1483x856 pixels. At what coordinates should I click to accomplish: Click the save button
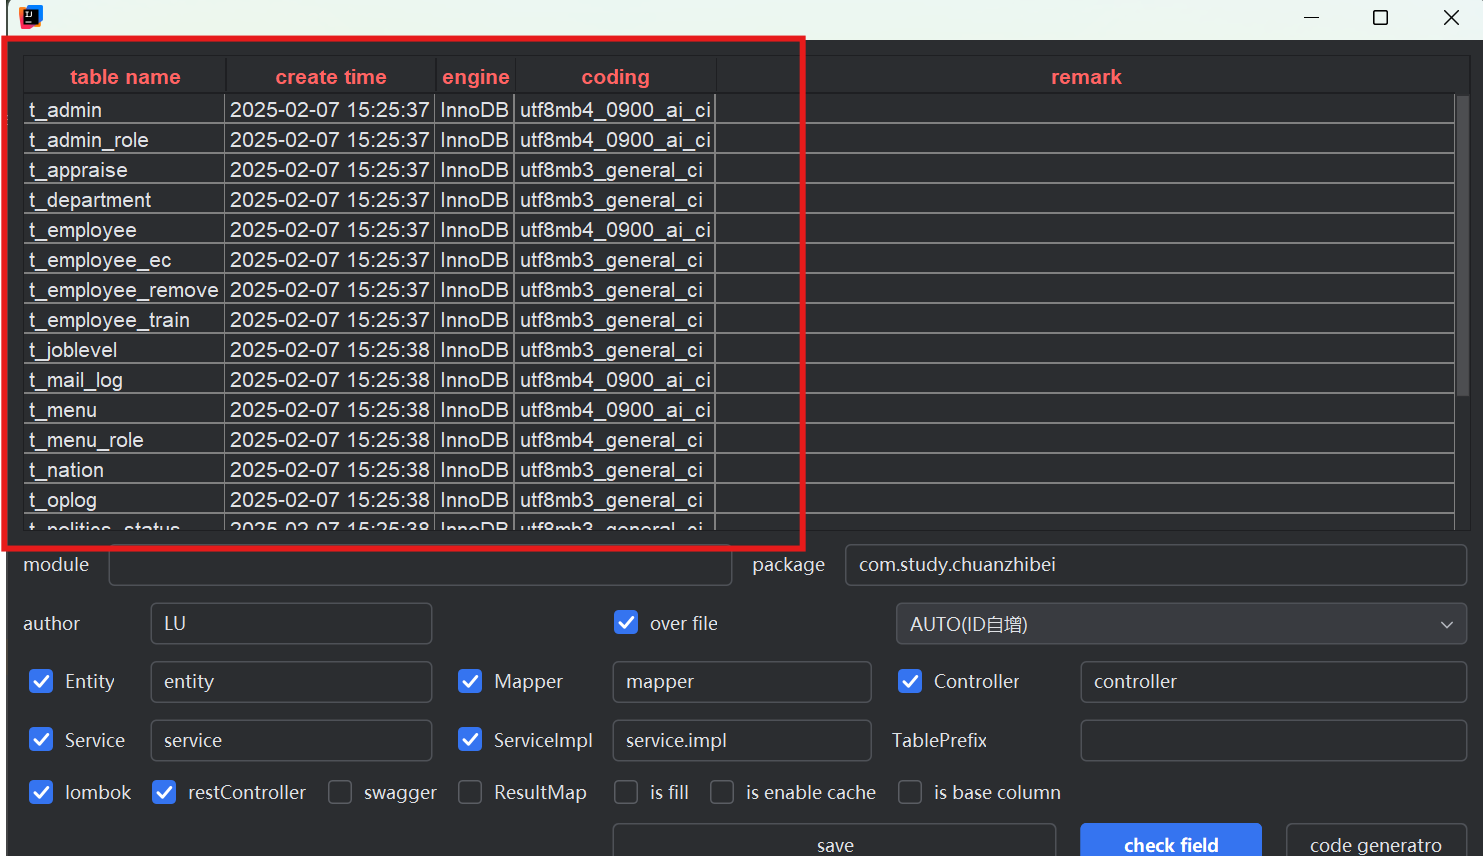[834, 844]
